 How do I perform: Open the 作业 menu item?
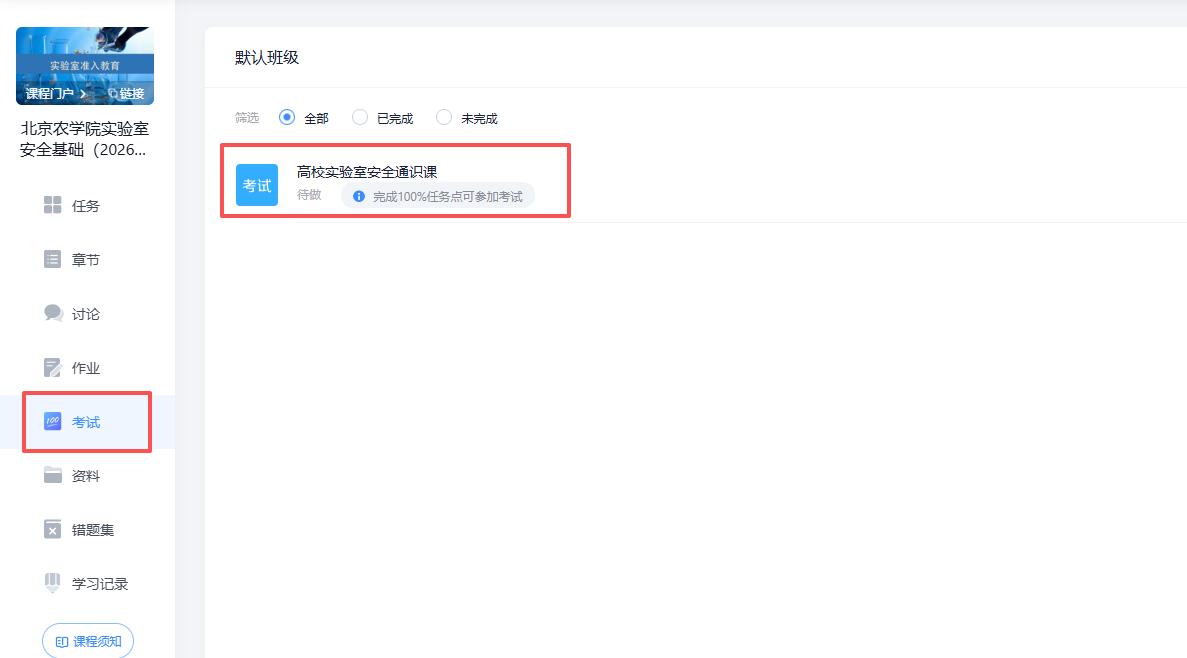click(86, 368)
